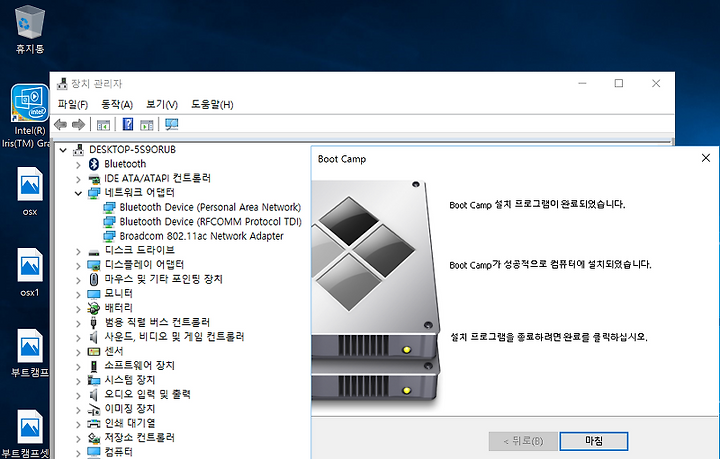The image size is (720, 459).
Task: Expand the 디스크 드라이브 category
Action: [x=78, y=252]
